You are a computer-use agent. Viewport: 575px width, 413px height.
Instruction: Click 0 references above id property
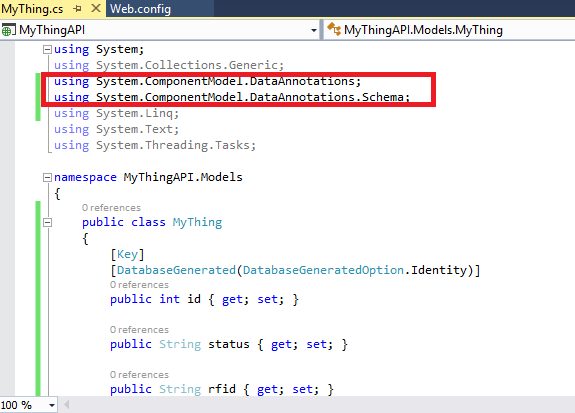coord(139,285)
